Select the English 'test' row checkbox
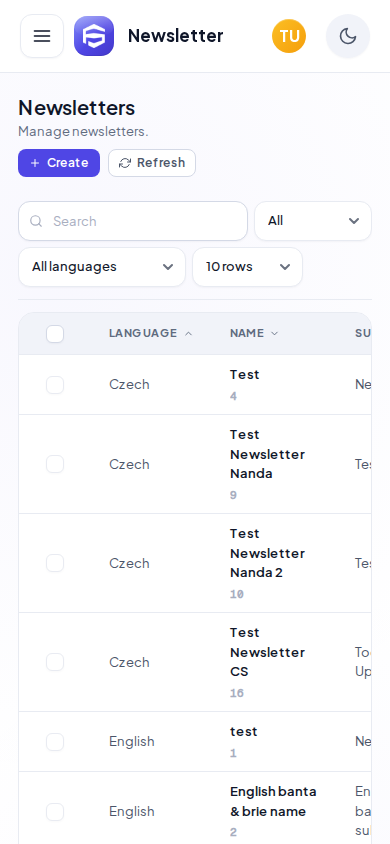Viewport: 390px width, 844px height. pyautogui.click(x=55, y=742)
